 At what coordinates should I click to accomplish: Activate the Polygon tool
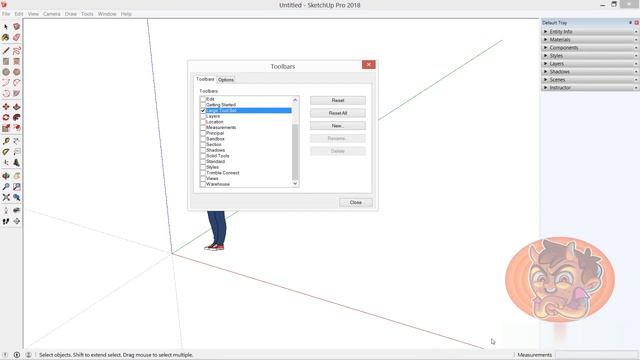tap(16, 72)
